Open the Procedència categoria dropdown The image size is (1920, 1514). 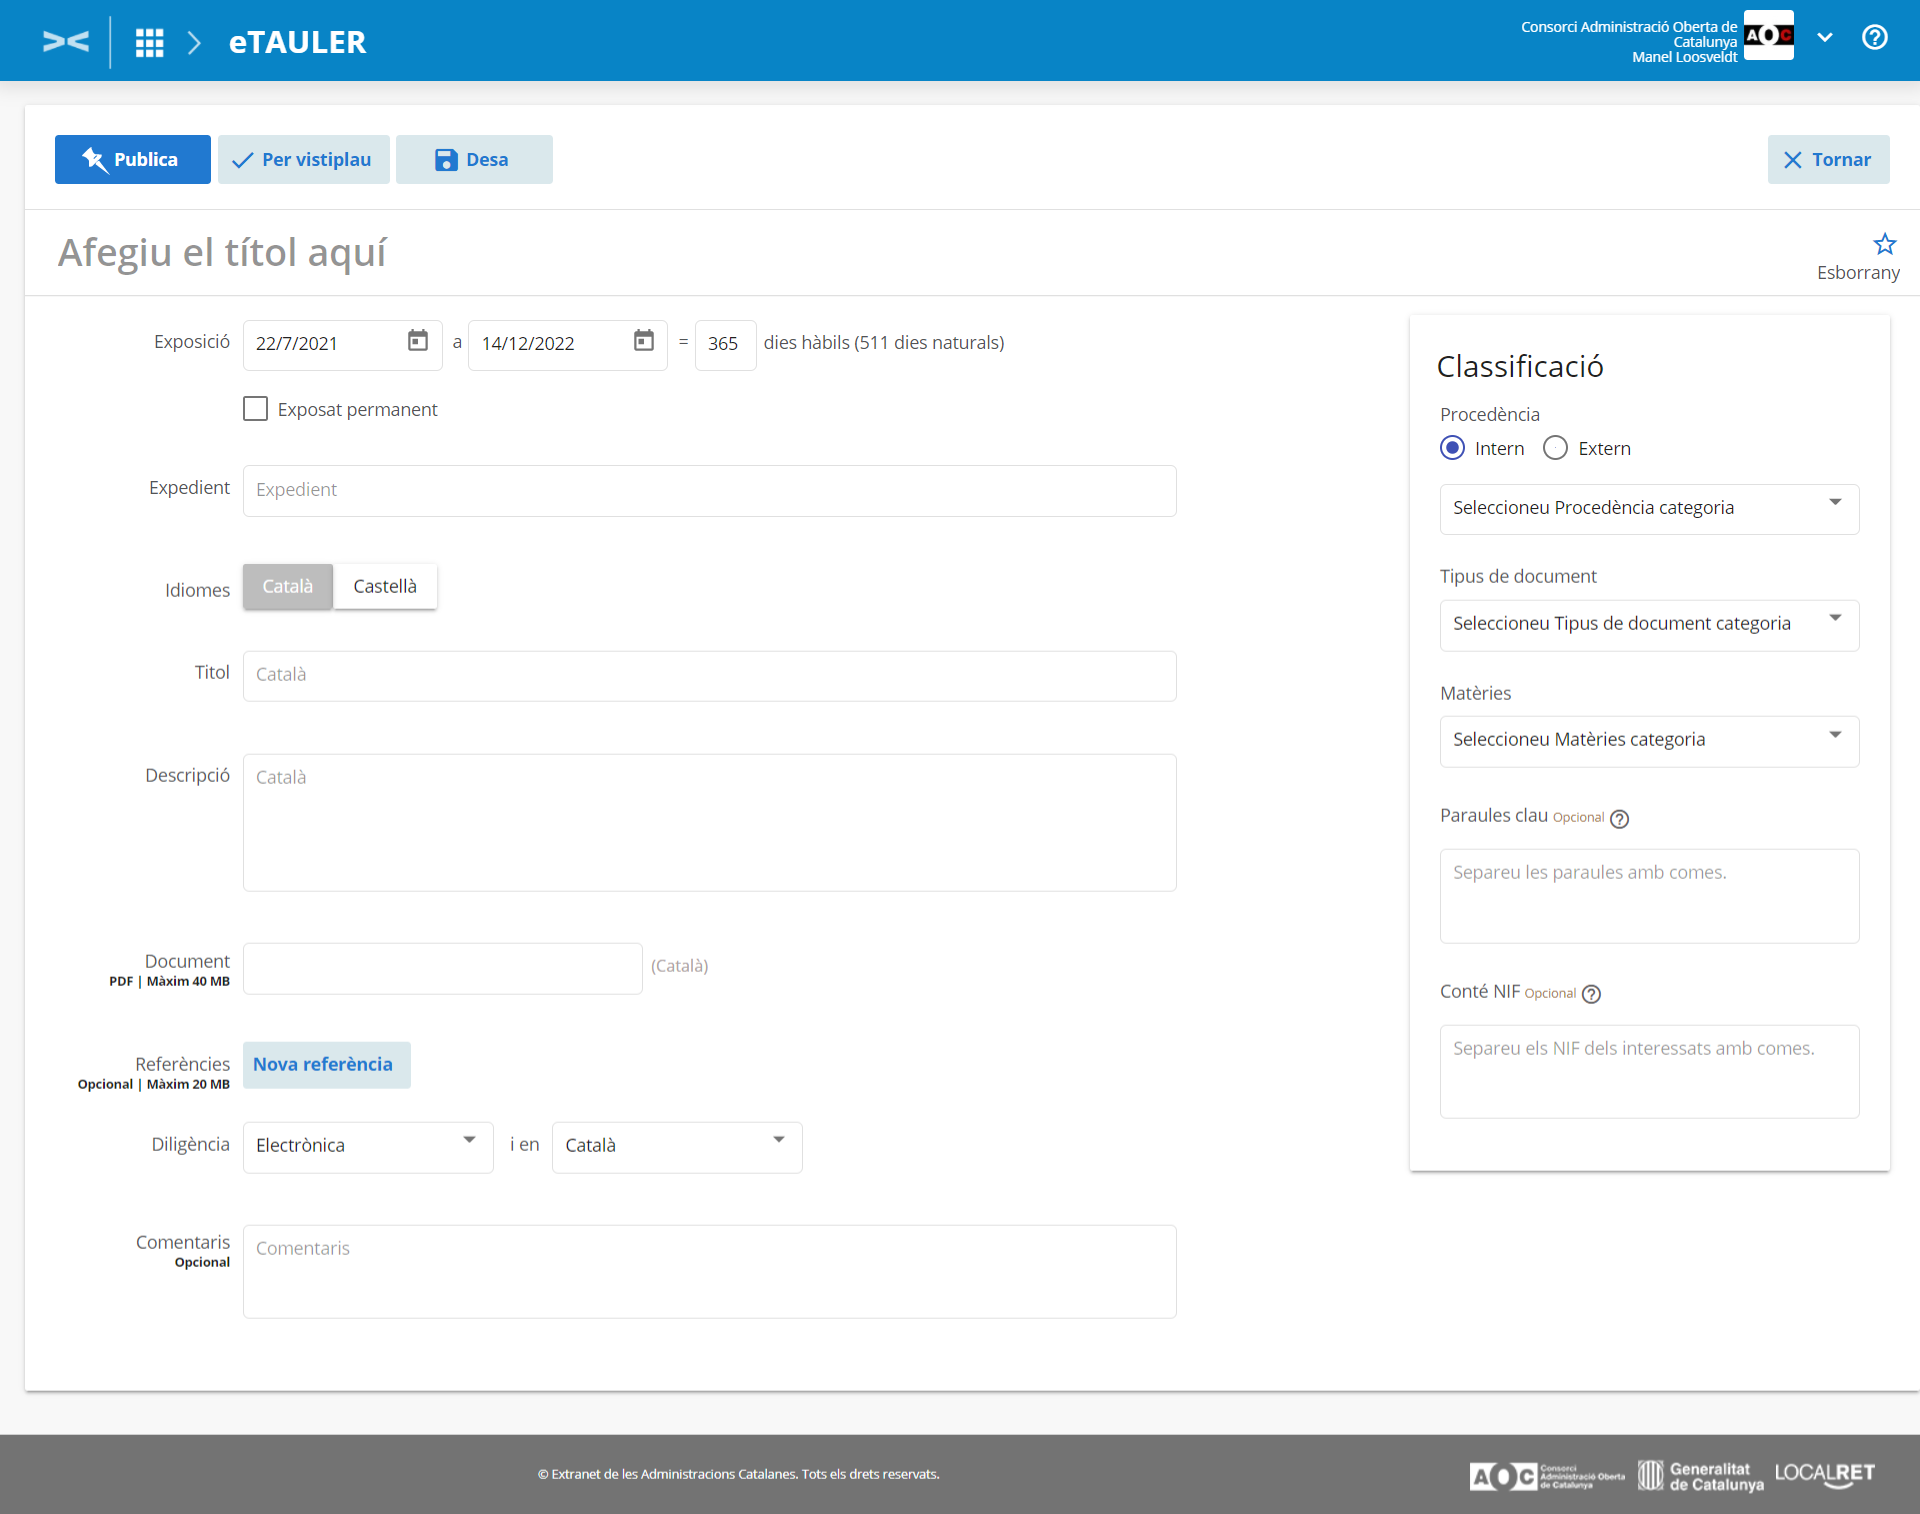point(1648,508)
